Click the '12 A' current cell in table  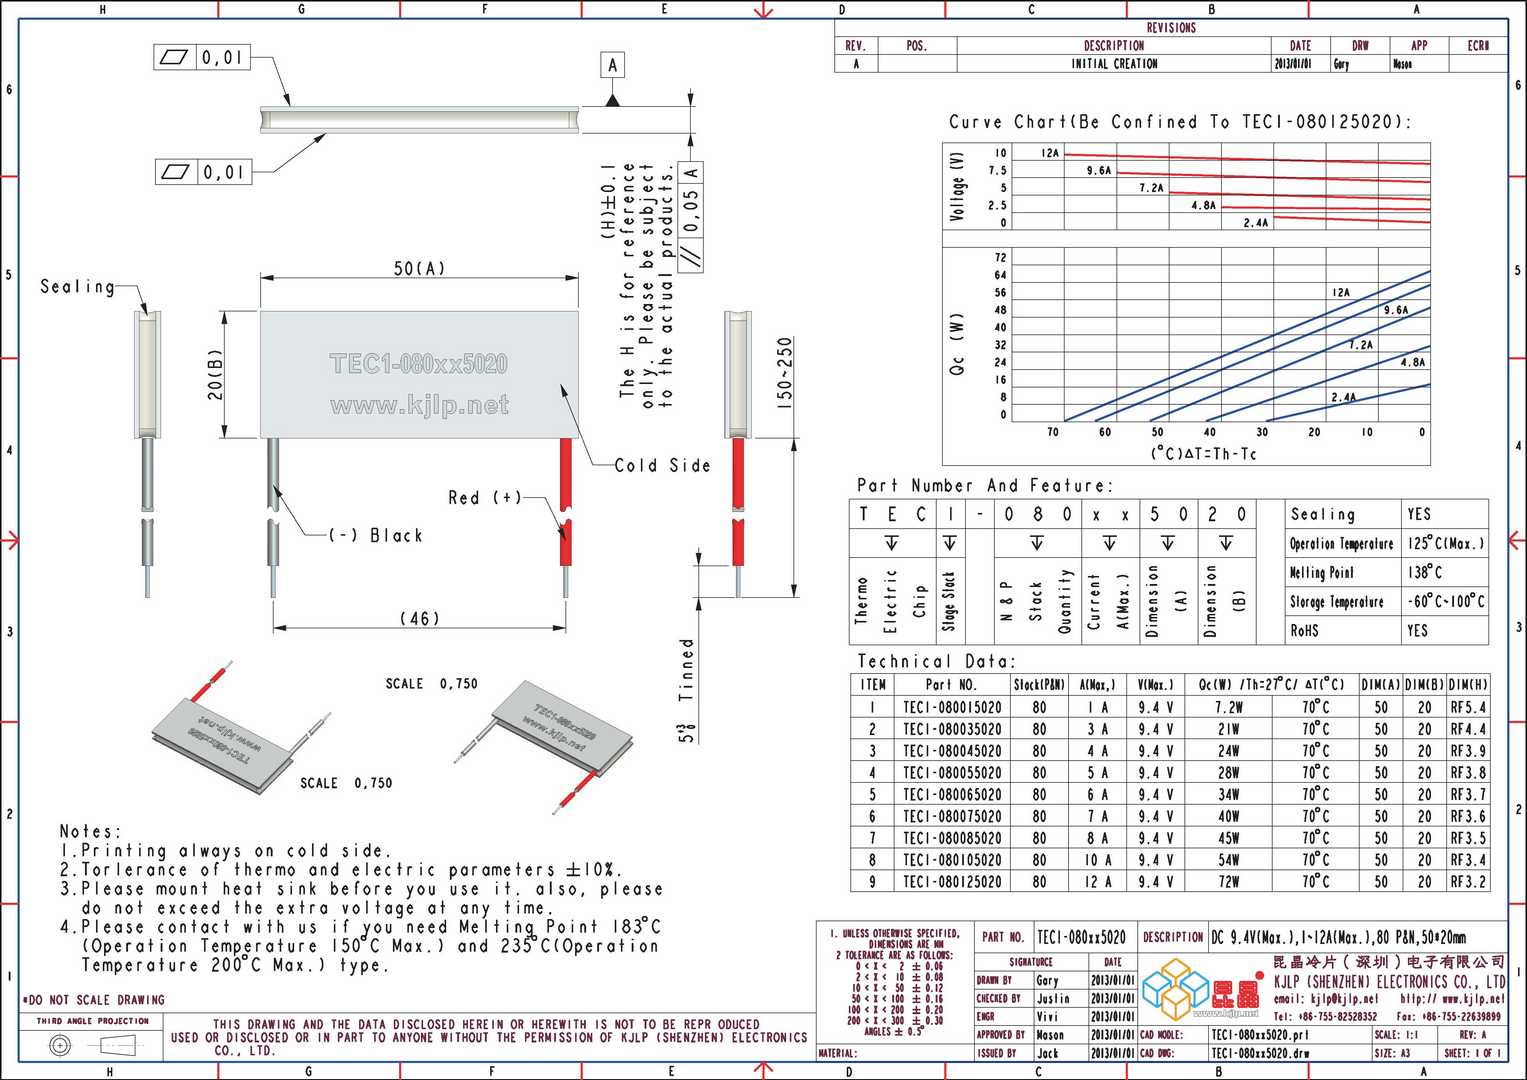click(1097, 882)
